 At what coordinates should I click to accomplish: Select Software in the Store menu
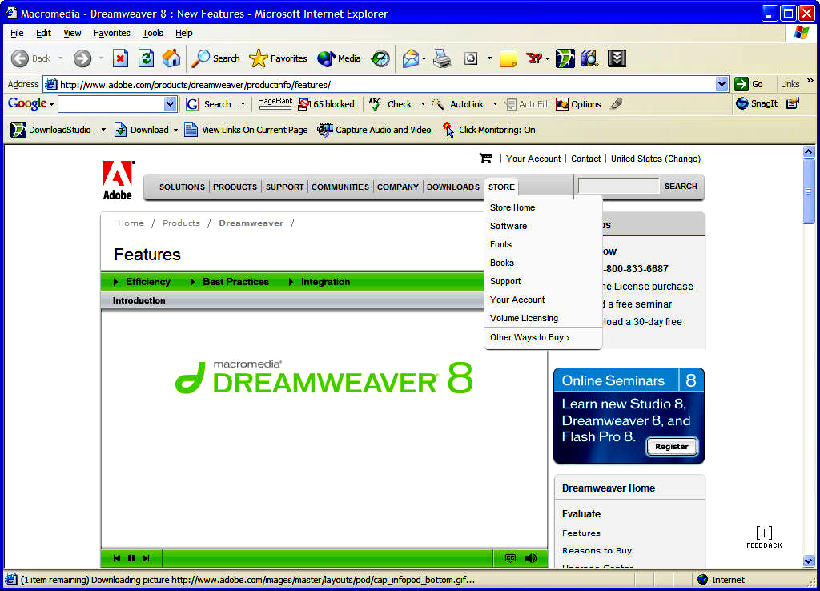click(508, 226)
